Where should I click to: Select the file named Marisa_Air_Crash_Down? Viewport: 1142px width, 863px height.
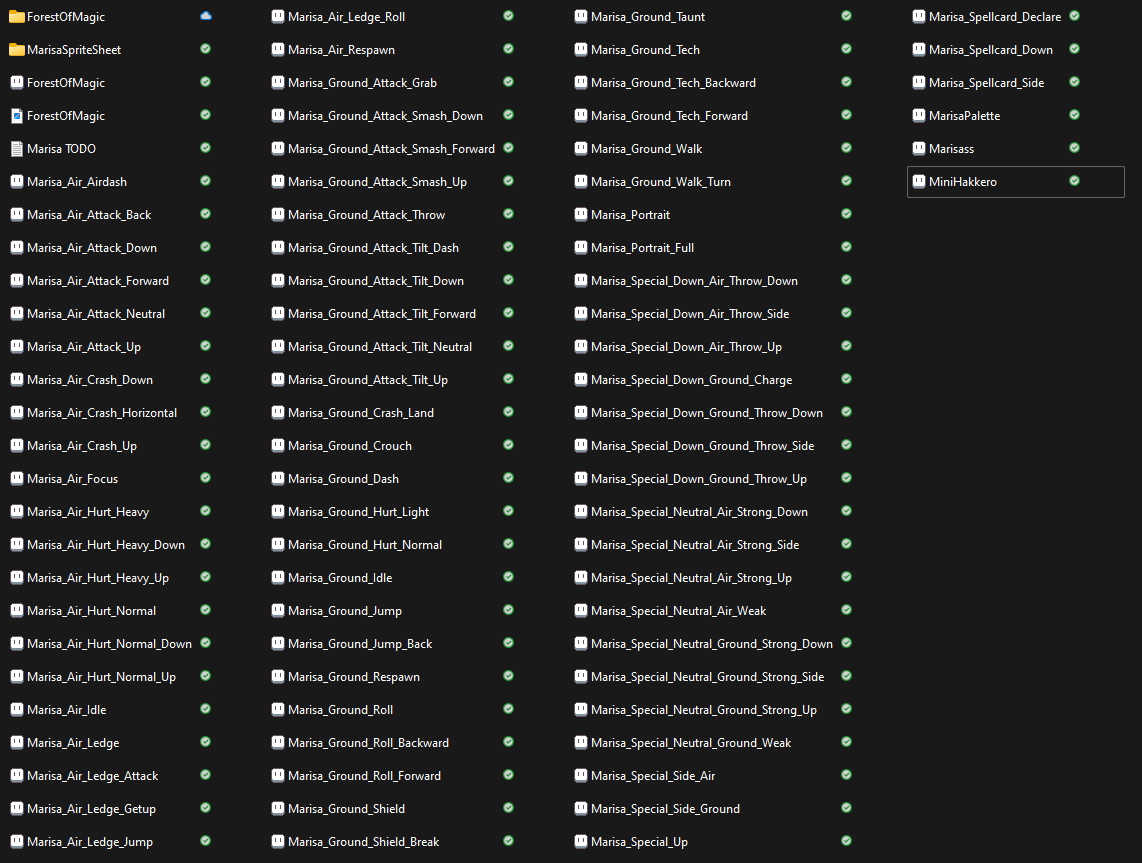(x=90, y=380)
